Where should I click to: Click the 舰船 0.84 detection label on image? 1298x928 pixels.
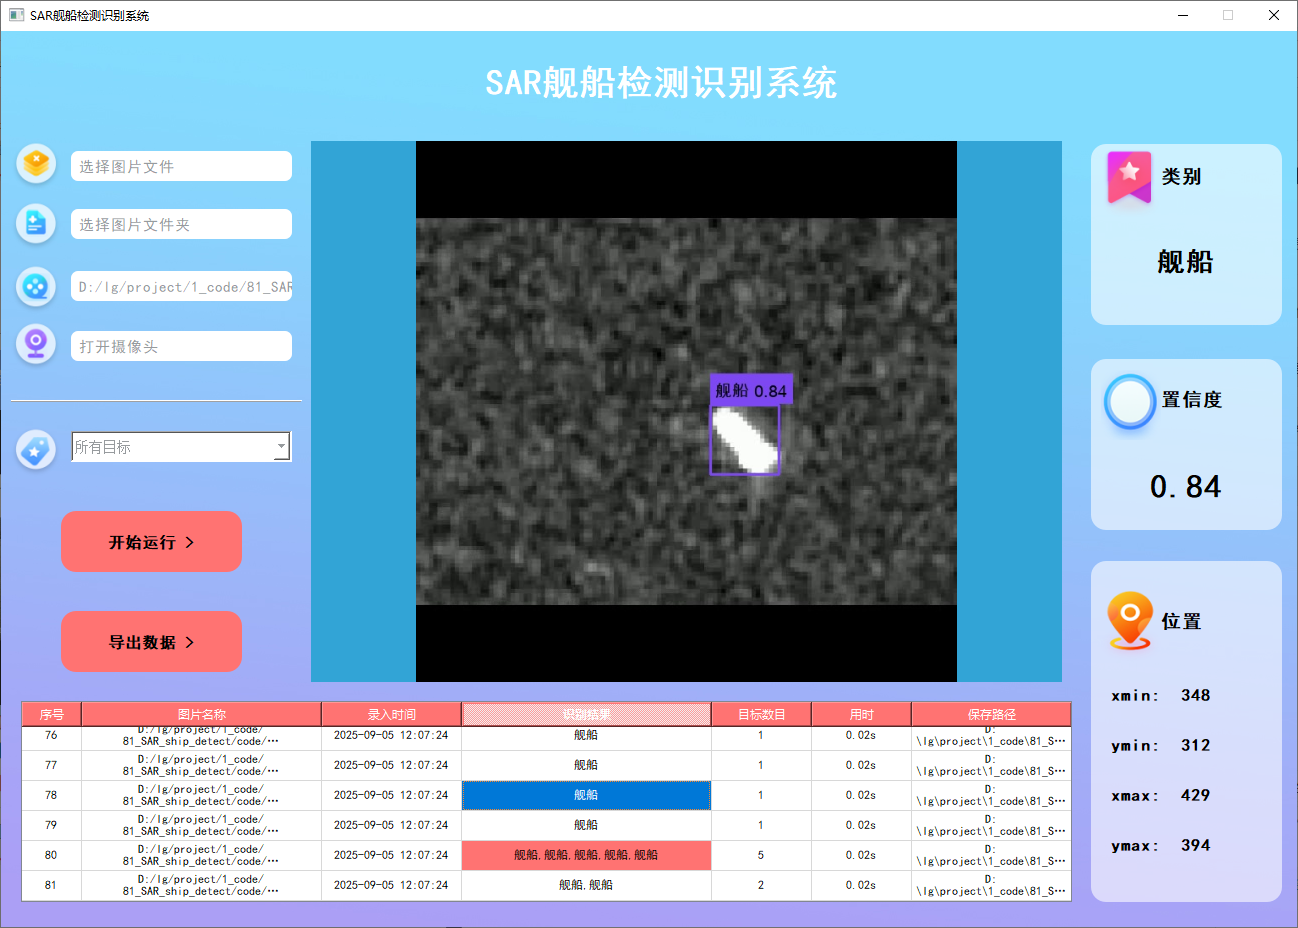751,390
